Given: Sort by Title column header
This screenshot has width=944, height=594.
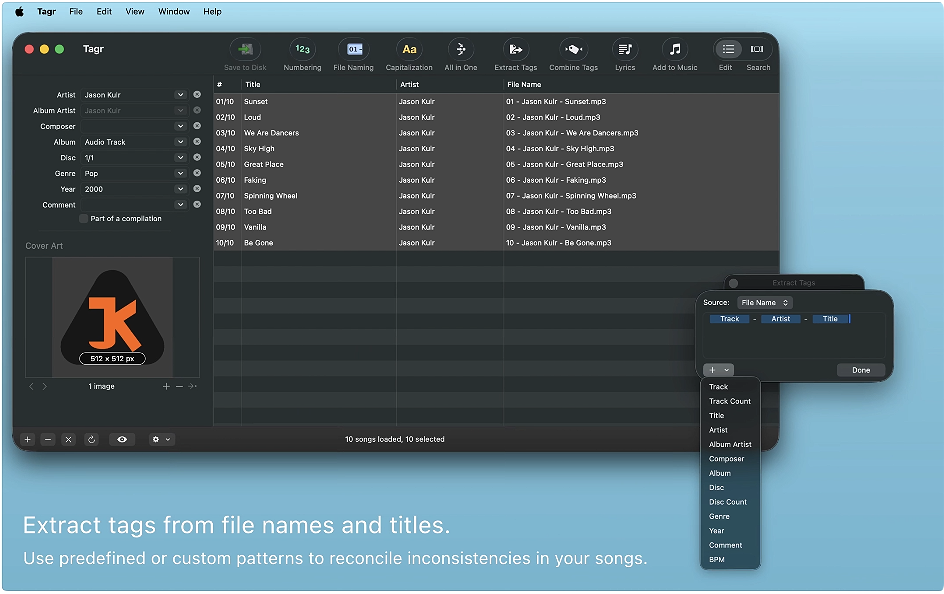Looking at the screenshot, I should tap(318, 84).
